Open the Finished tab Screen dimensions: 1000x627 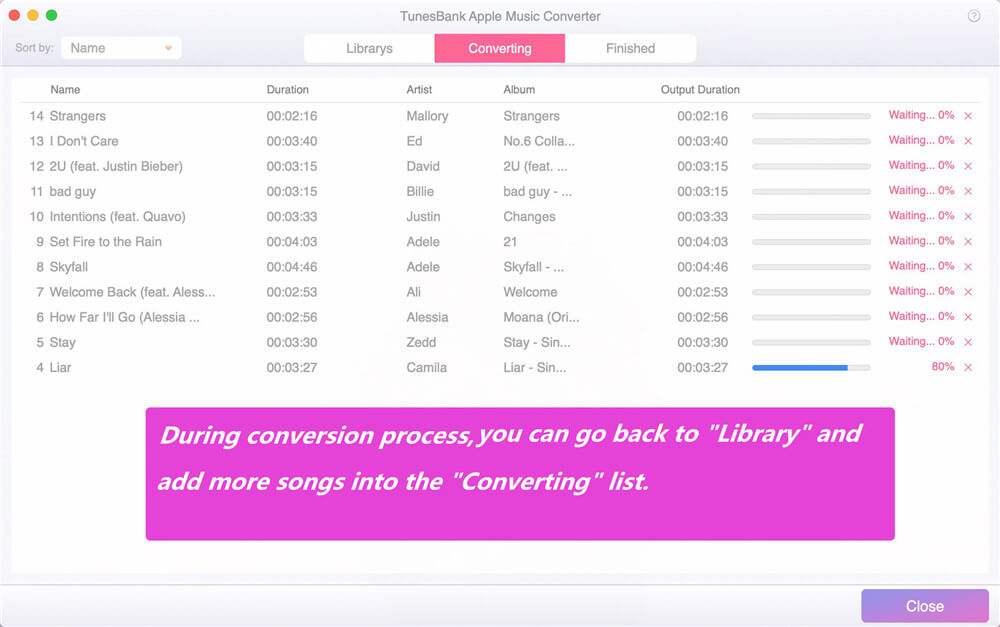click(630, 48)
